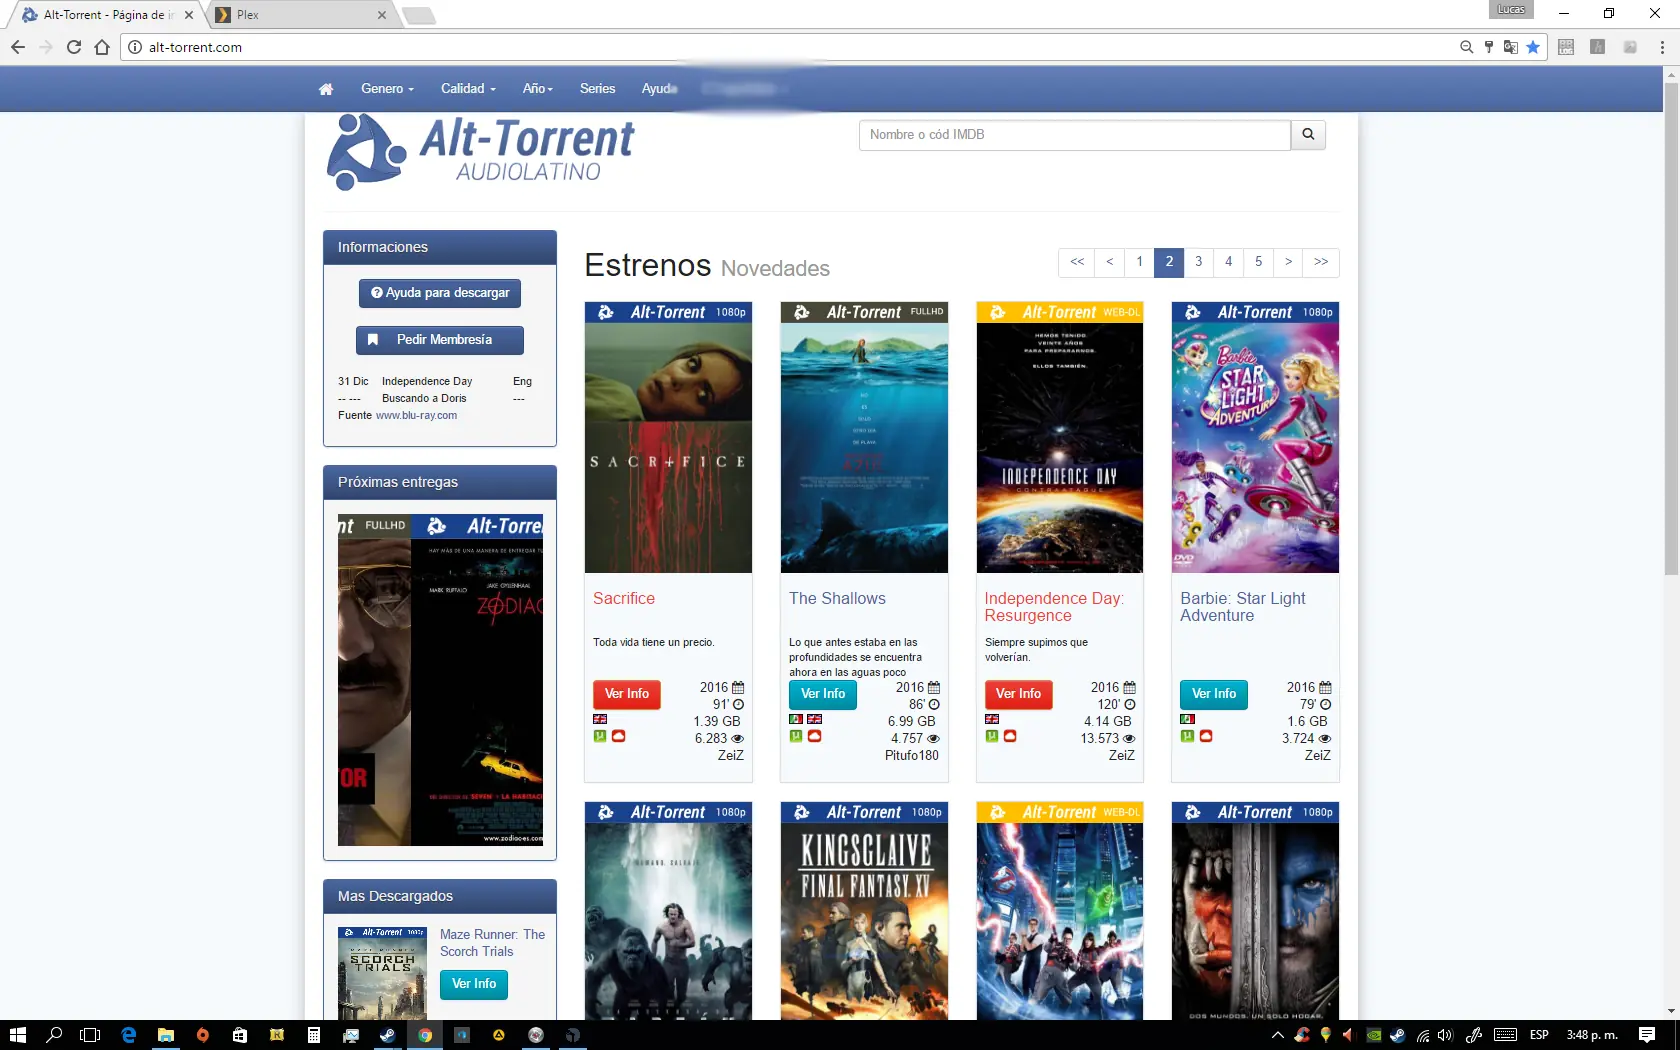This screenshot has height=1050, width=1680.
Task: Click the search magnifier button
Action: (x=1308, y=134)
